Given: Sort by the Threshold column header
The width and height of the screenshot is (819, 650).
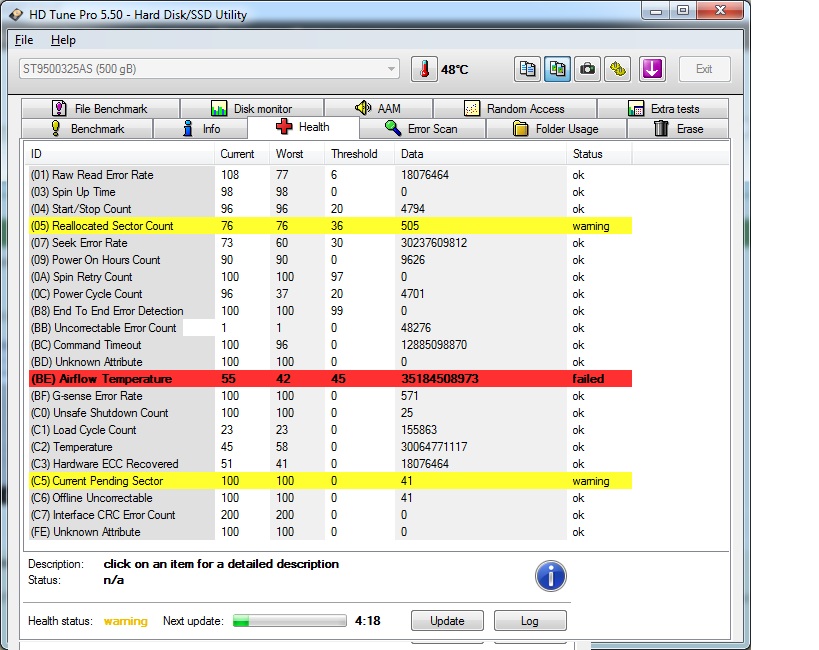Looking at the screenshot, I should point(360,154).
